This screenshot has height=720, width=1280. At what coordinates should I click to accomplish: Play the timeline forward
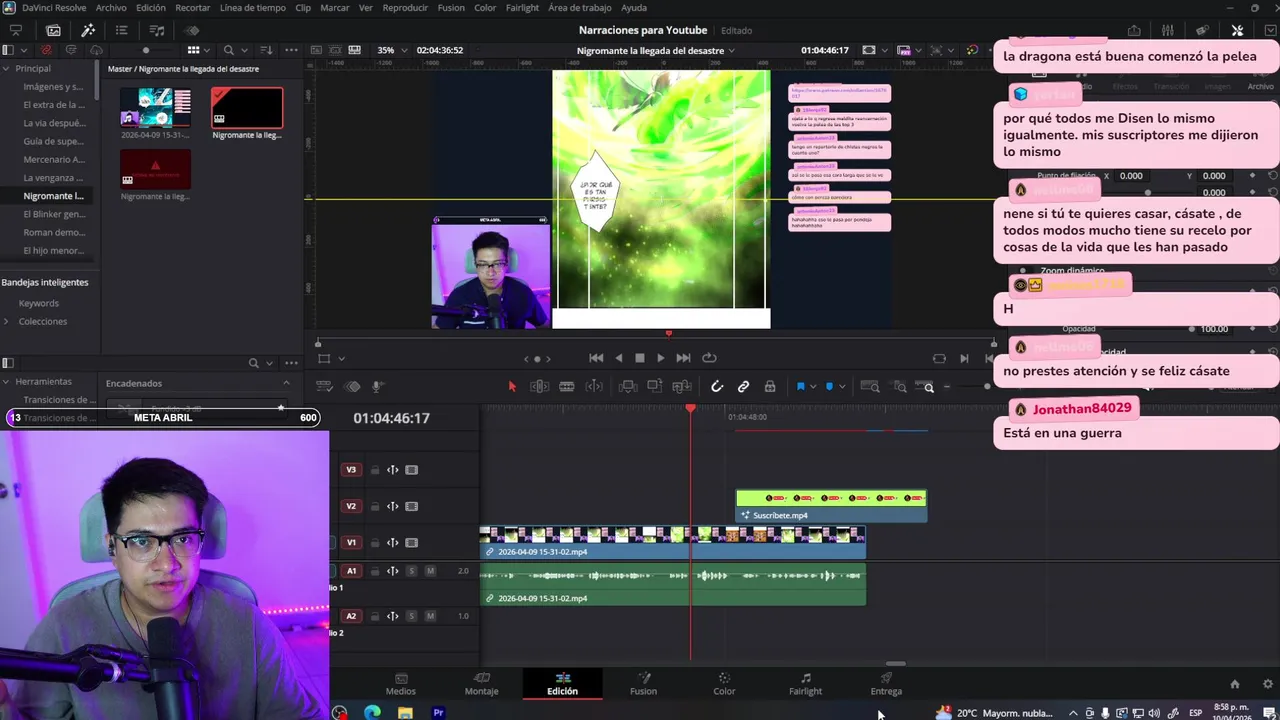[661, 358]
